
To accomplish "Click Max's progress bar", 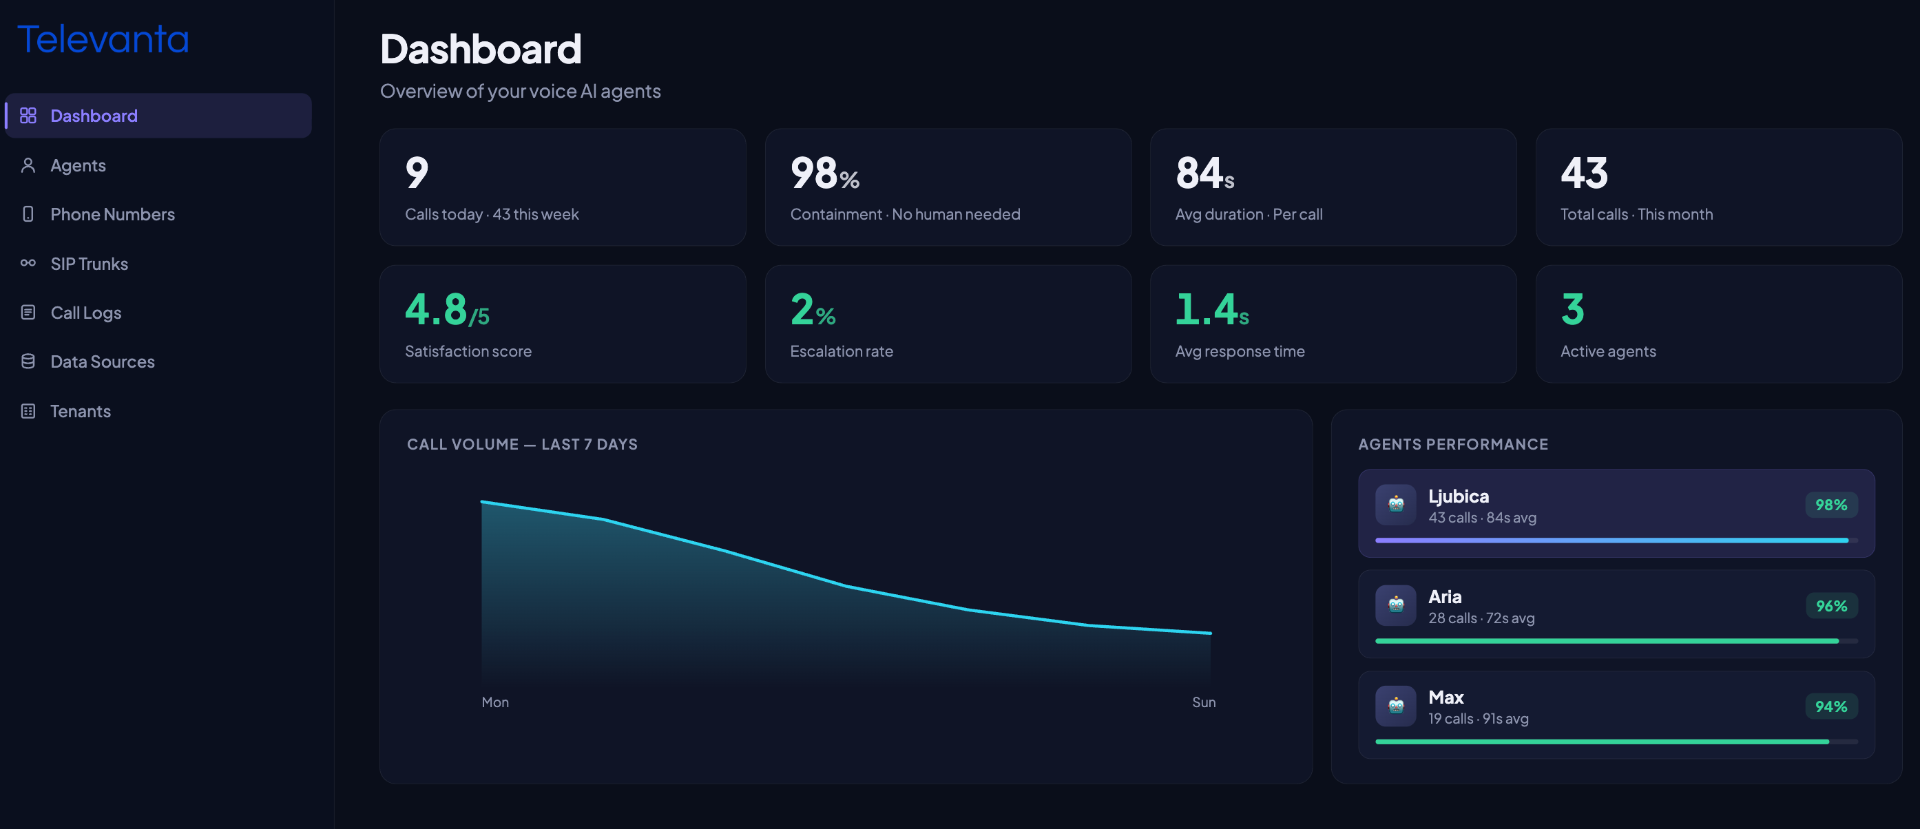I will [1616, 742].
